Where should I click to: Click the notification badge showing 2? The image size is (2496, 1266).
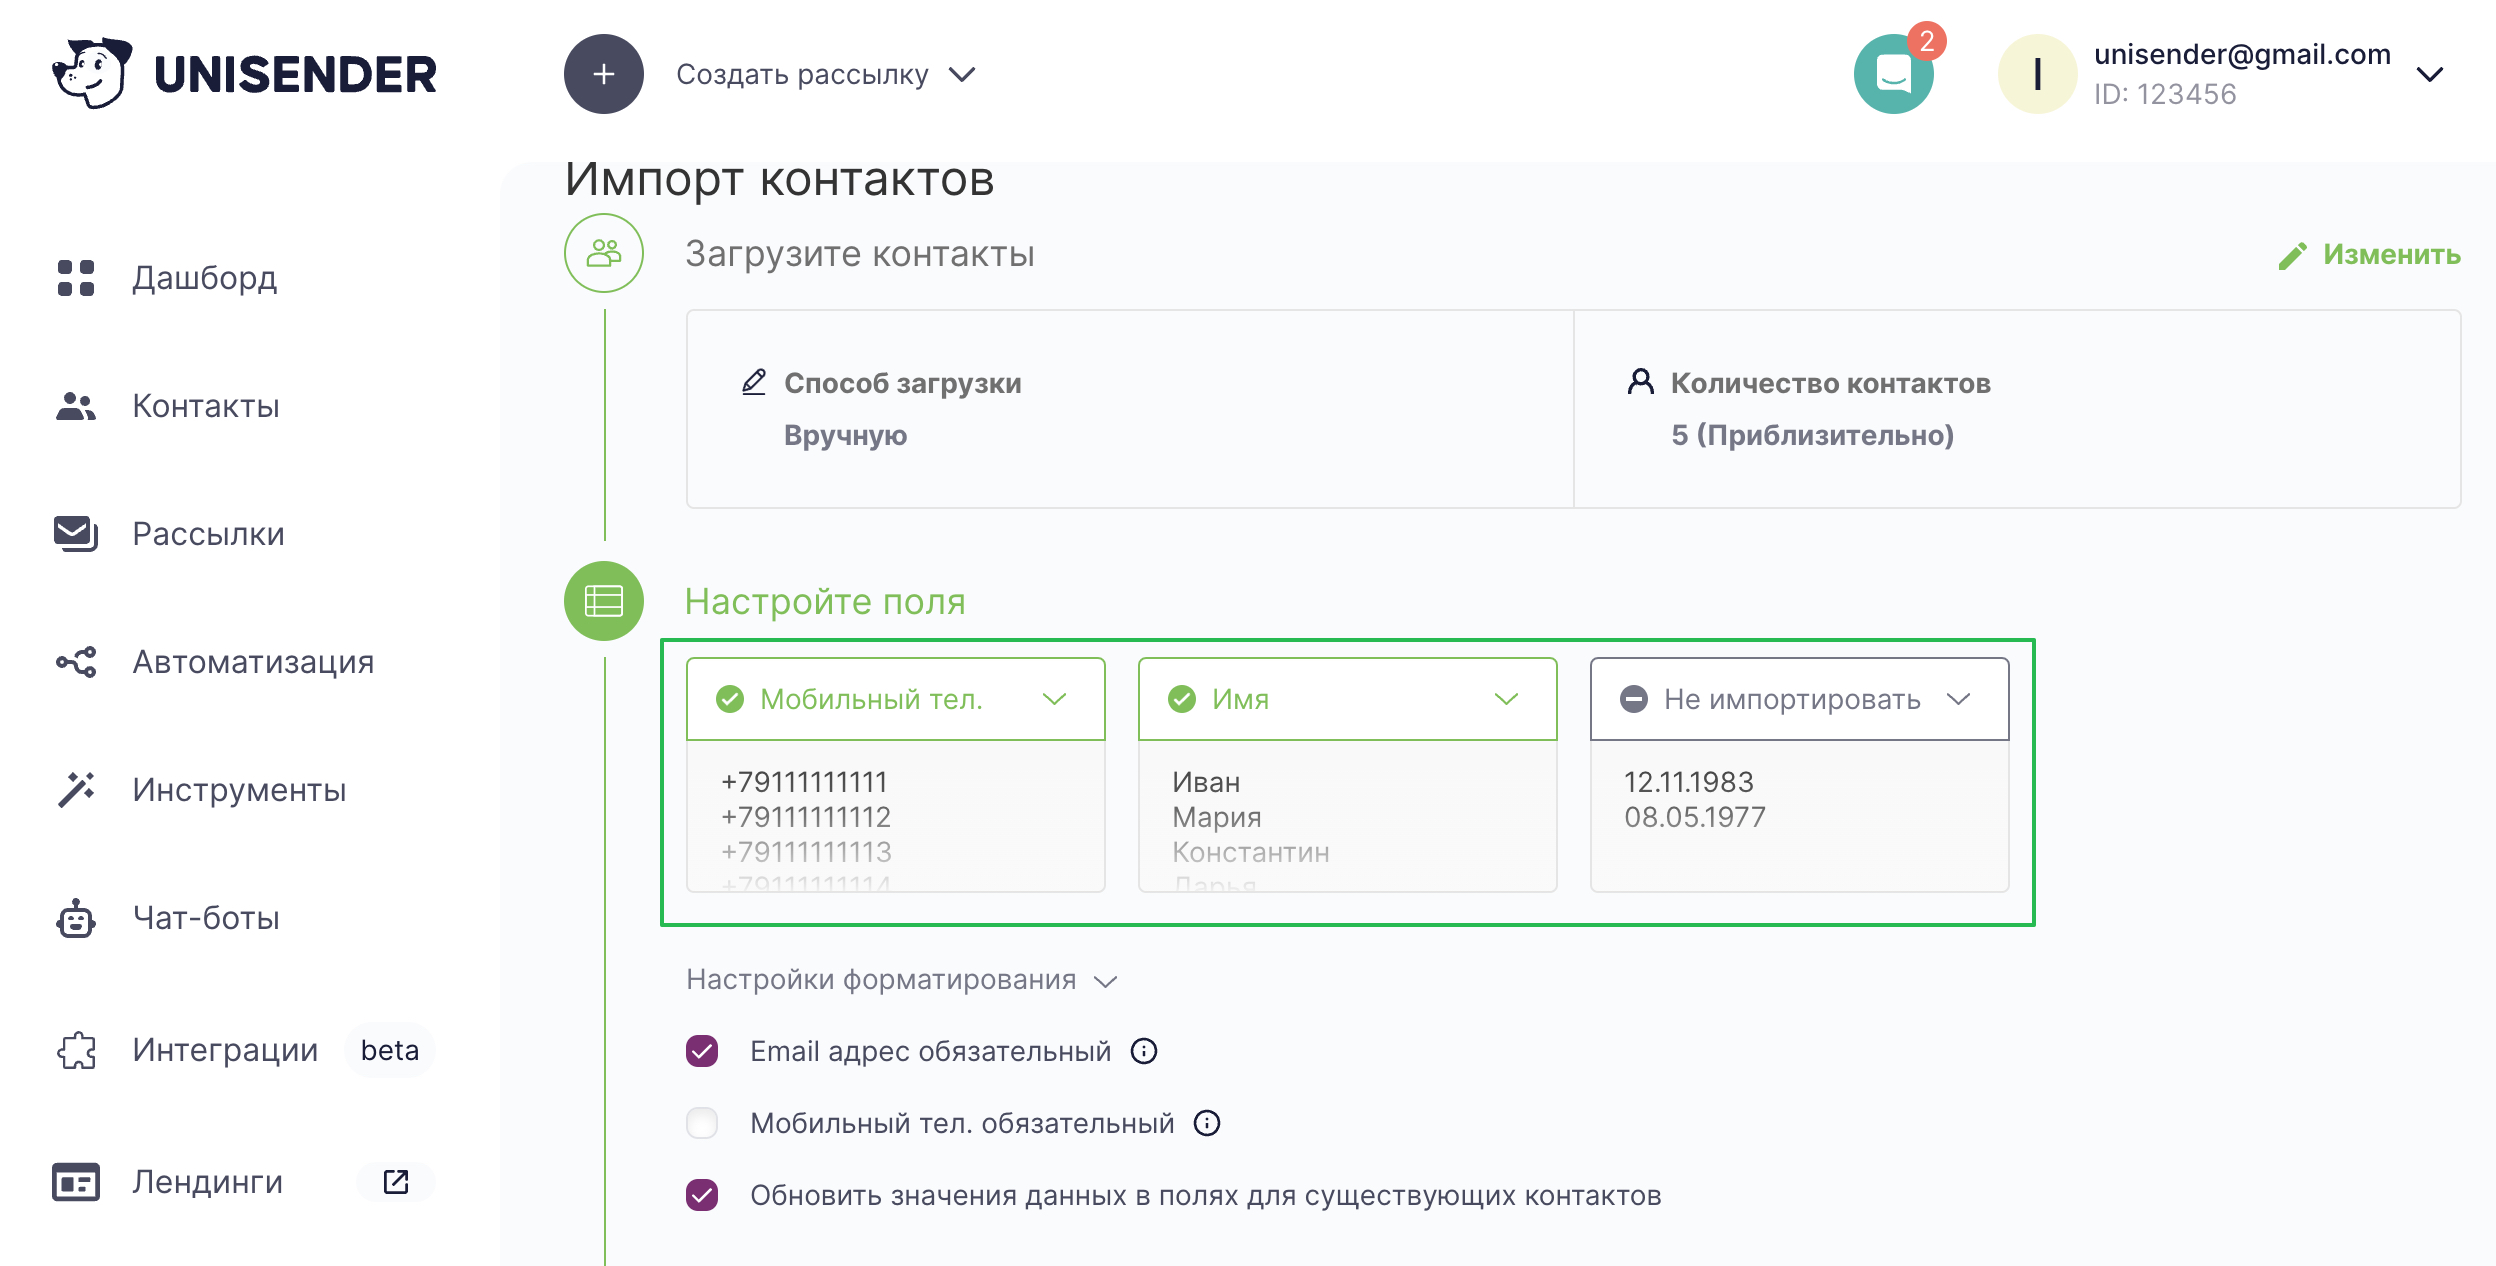tap(1927, 41)
